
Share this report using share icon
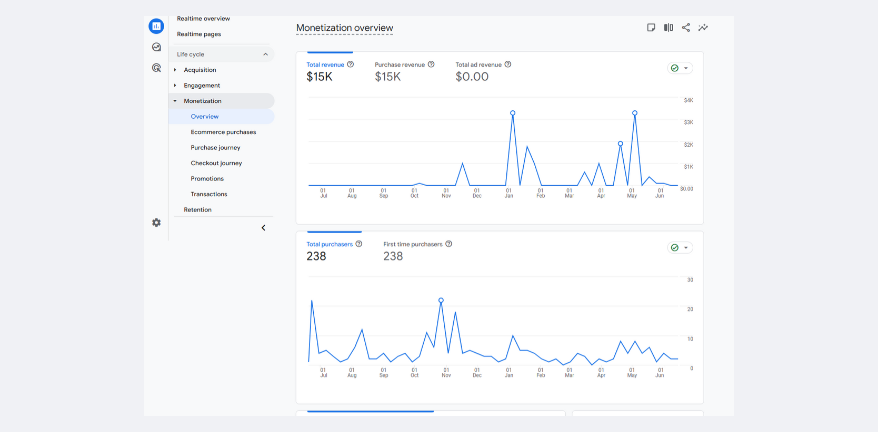(x=686, y=27)
